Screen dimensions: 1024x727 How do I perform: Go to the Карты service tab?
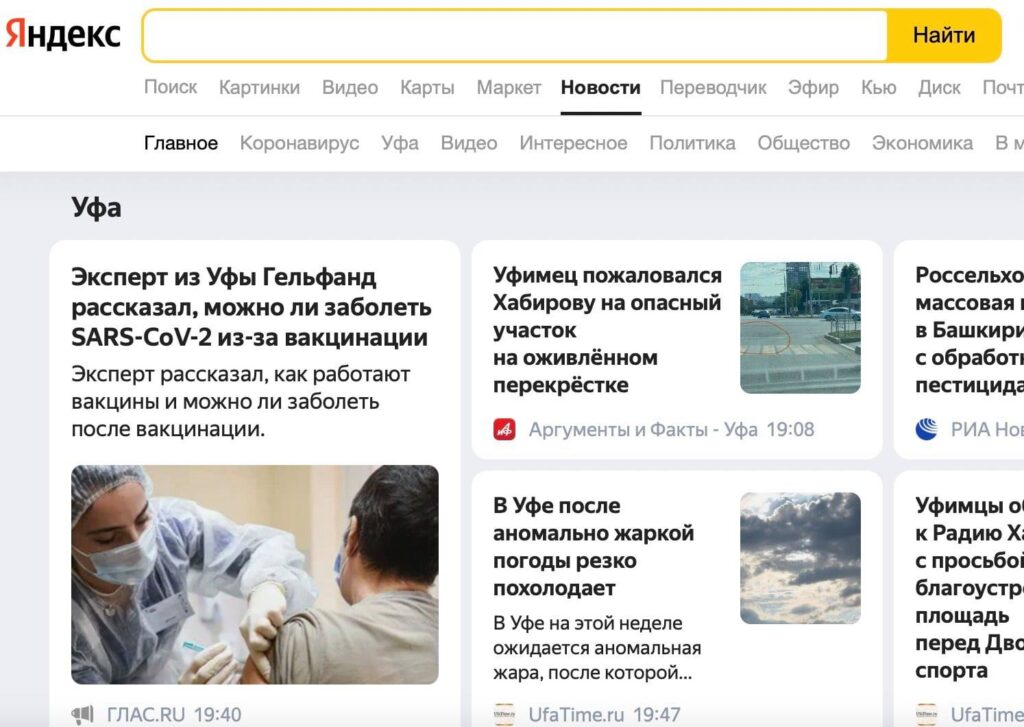(427, 88)
